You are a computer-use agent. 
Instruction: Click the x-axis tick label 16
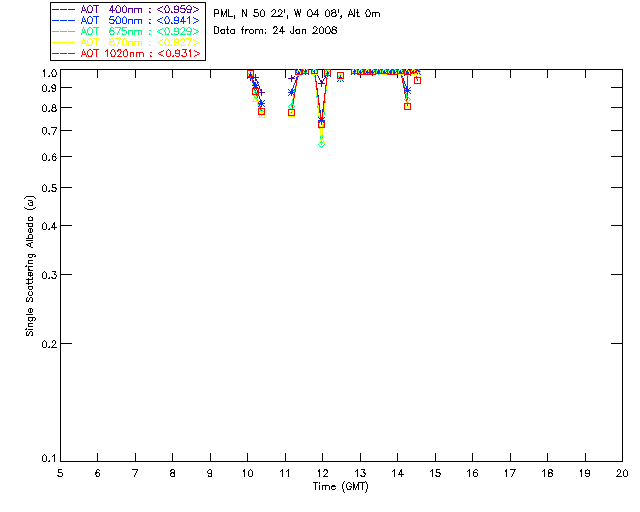coord(472,473)
